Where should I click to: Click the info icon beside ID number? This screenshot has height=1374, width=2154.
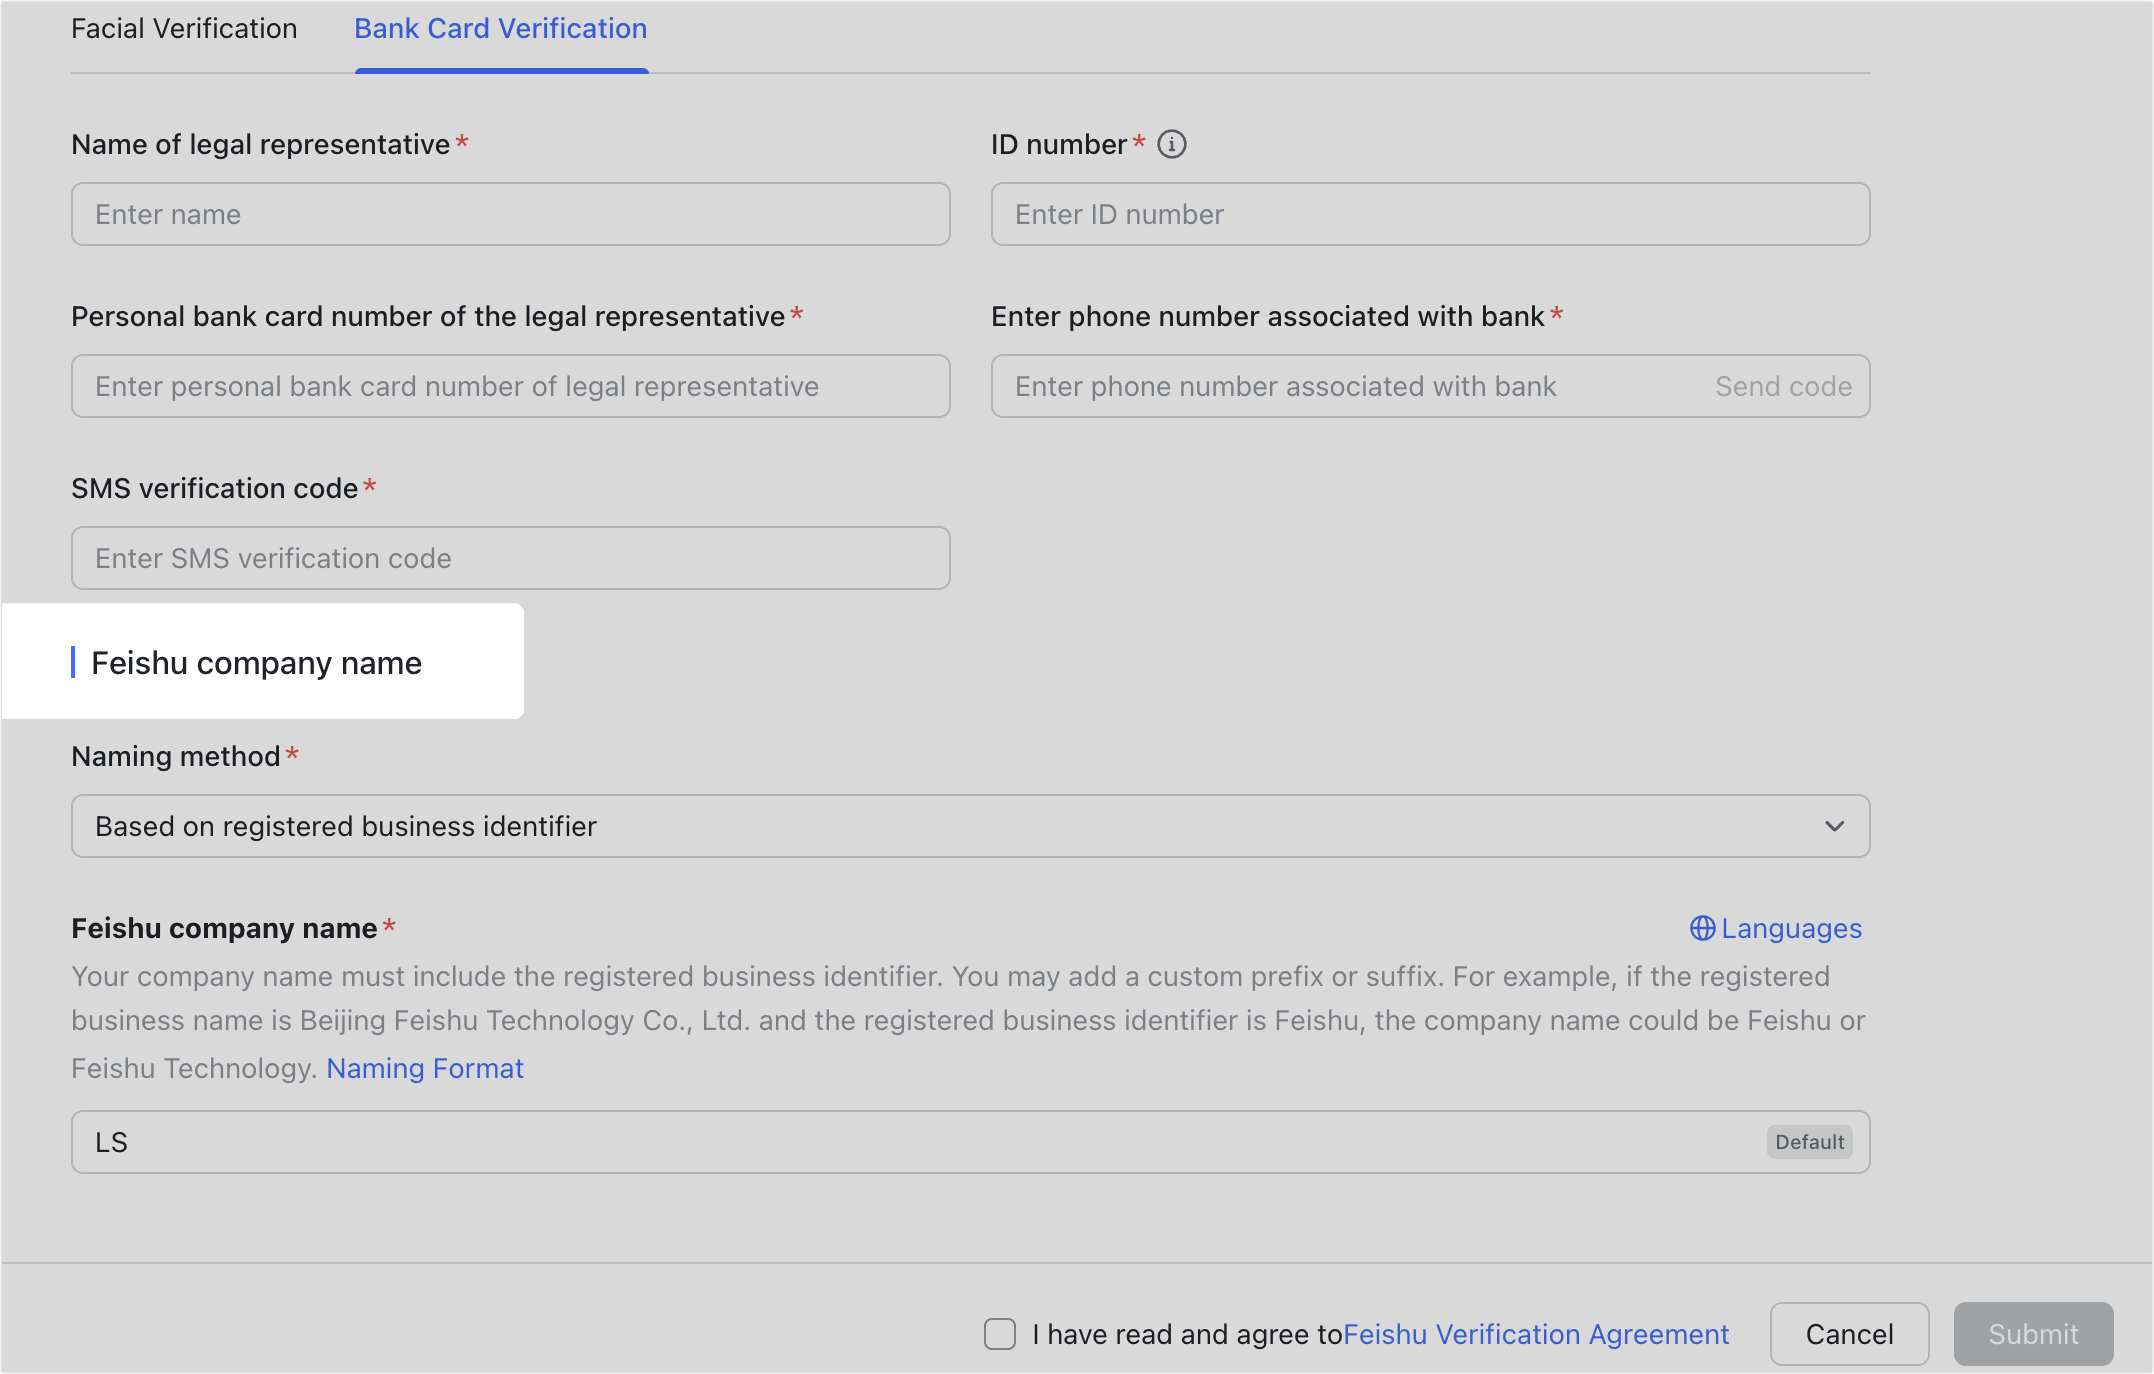tap(1172, 144)
